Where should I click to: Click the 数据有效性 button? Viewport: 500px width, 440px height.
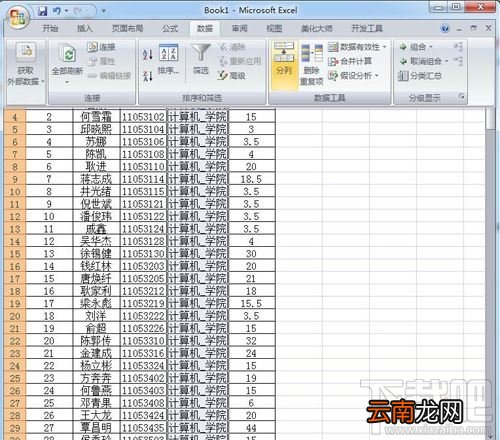click(354, 47)
